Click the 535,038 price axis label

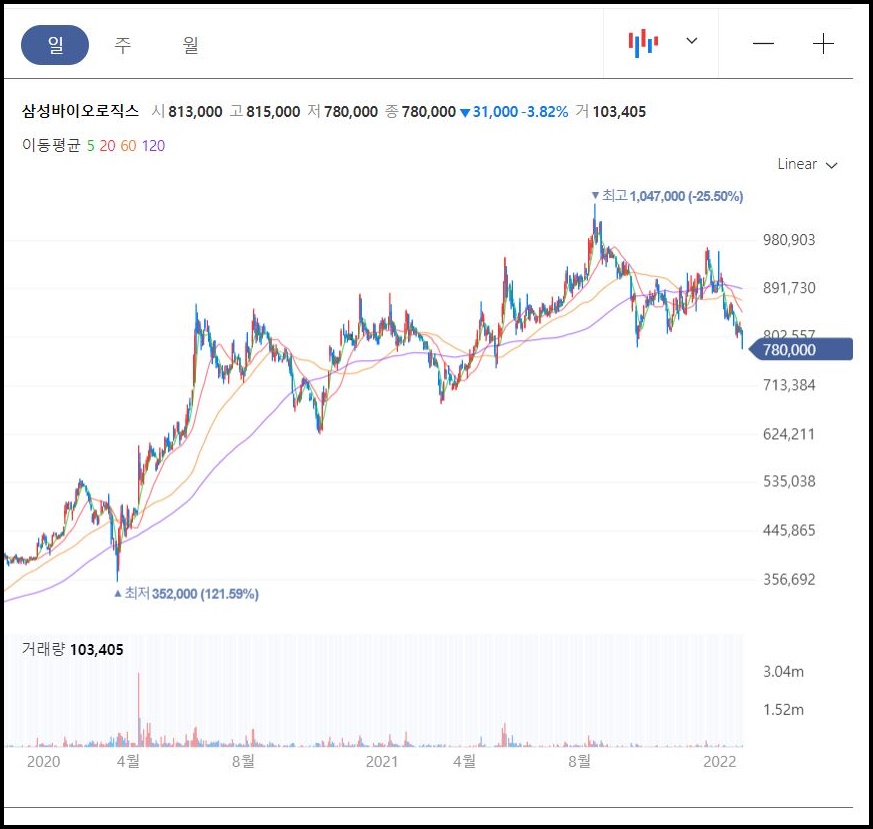pyautogui.click(x=789, y=481)
